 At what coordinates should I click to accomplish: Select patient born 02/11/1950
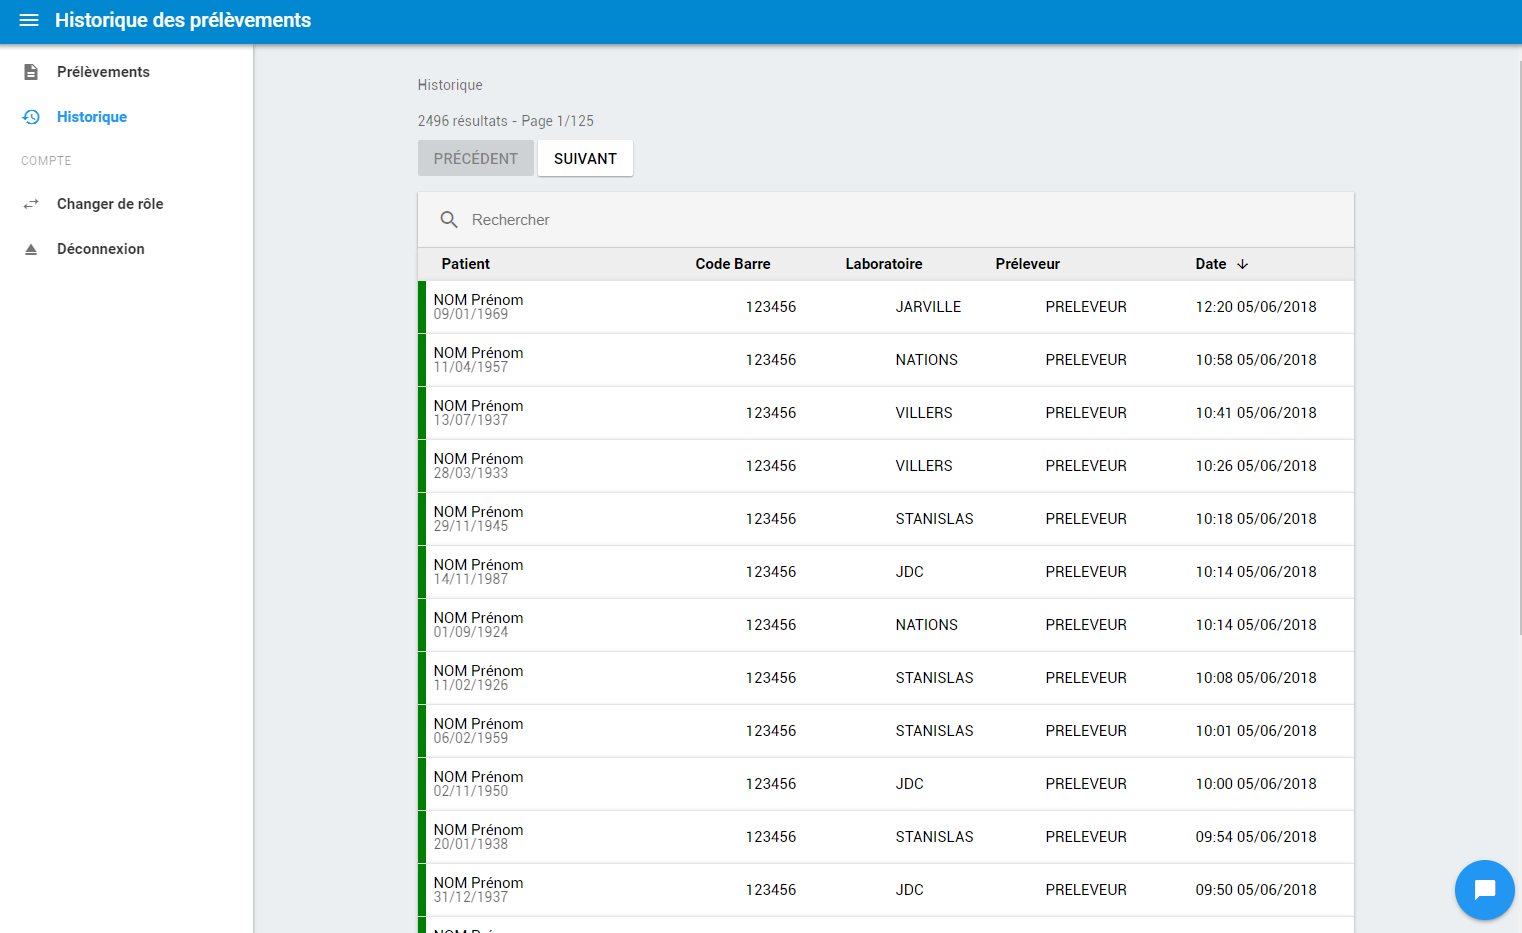(x=886, y=784)
